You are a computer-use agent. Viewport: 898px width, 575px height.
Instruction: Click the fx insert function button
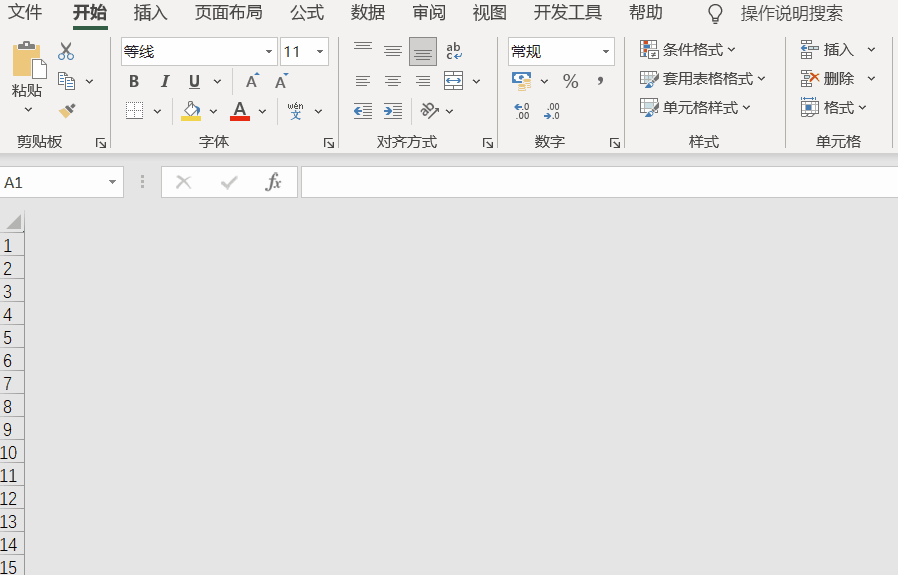pos(273,182)
